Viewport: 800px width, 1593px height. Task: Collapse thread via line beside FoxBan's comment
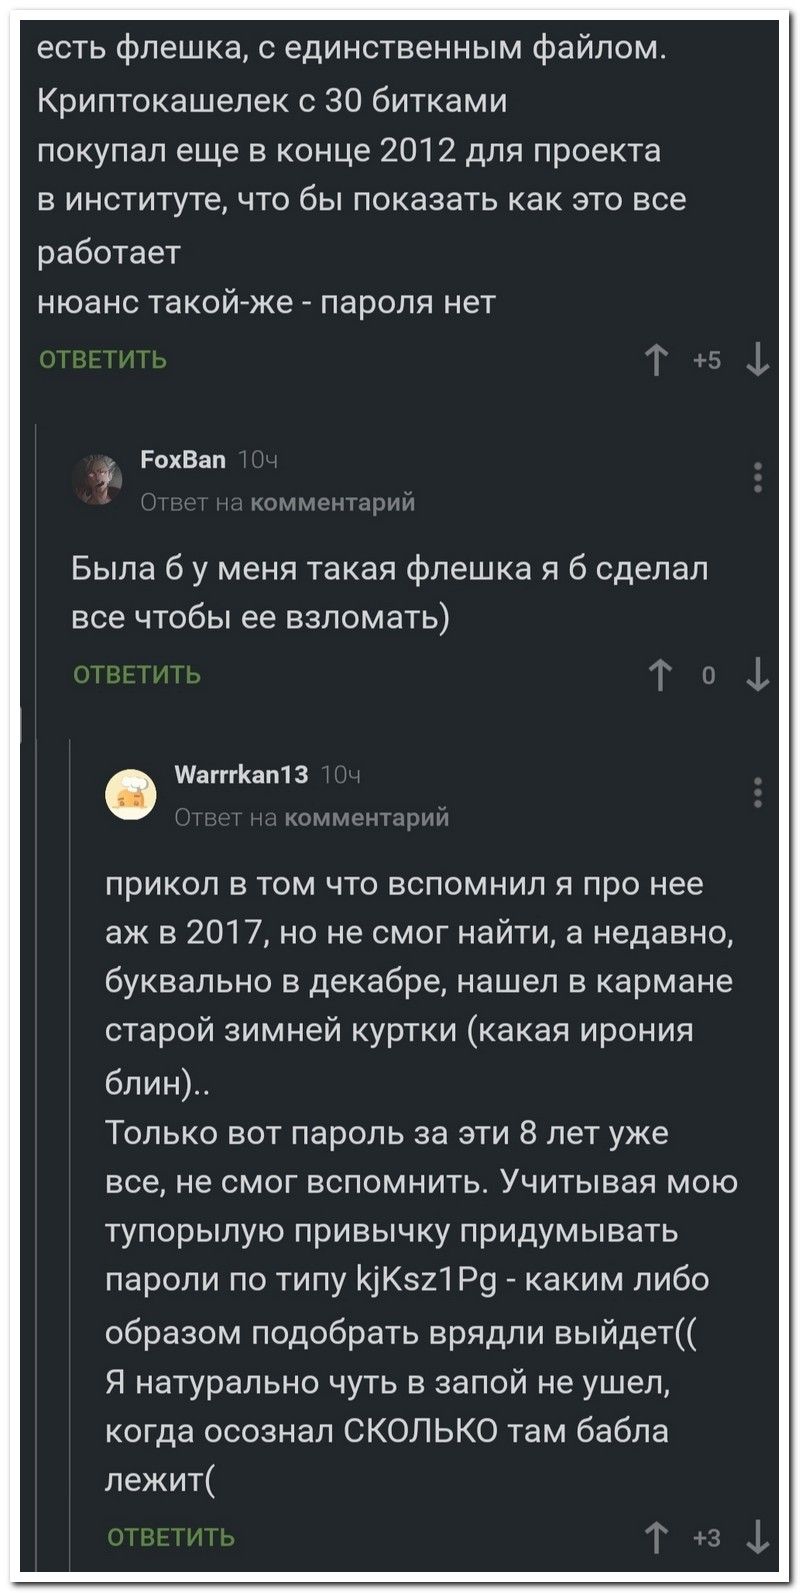36,560
